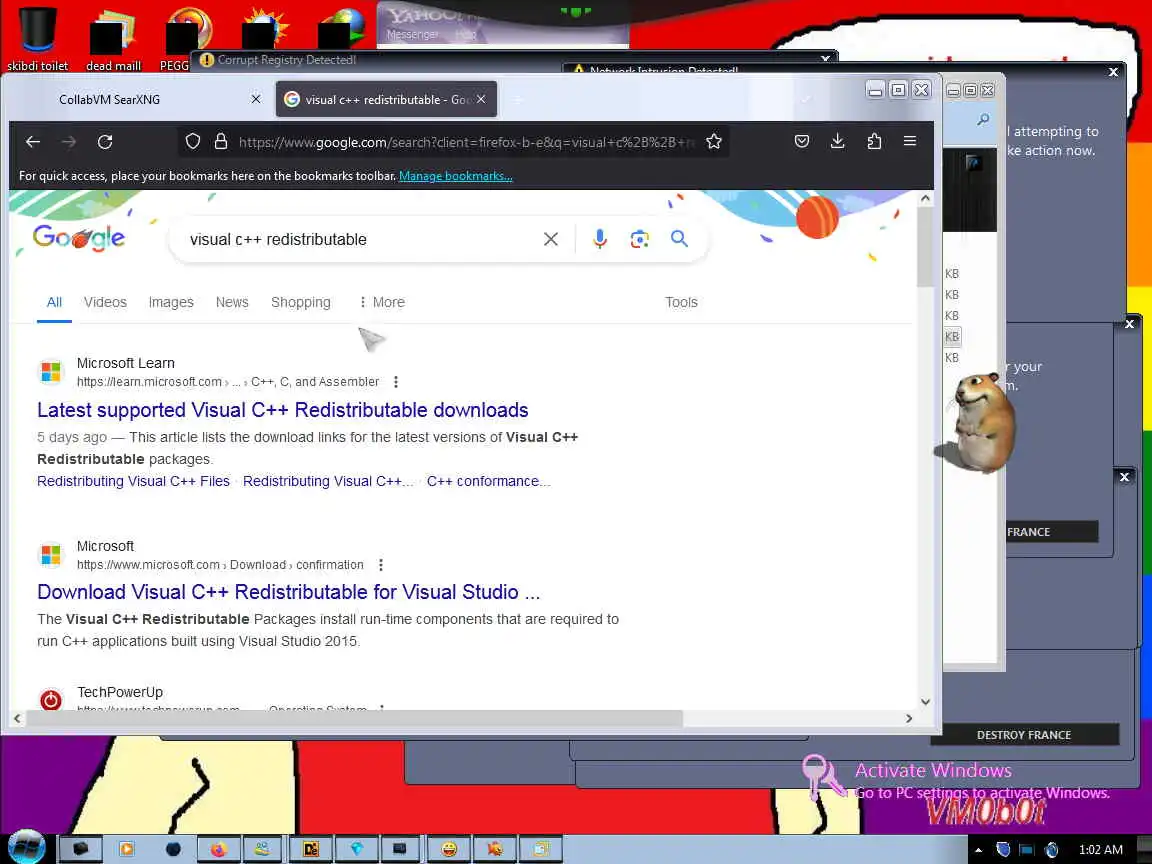
Task: Open the Firefox hamburger application menu
Action: [910, 141]
